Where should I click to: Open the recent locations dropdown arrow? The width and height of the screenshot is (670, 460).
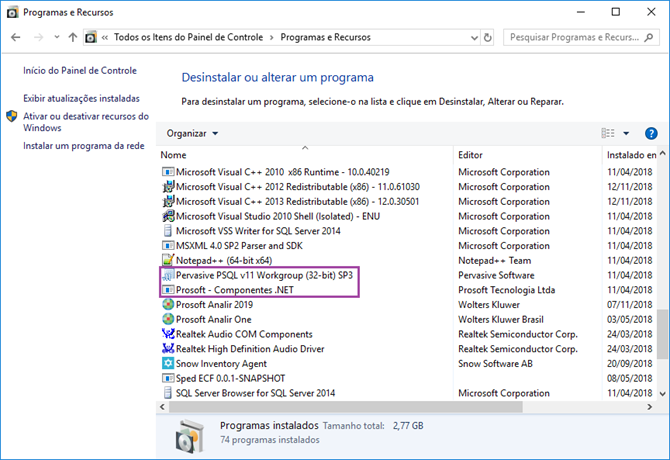point(57,37)
